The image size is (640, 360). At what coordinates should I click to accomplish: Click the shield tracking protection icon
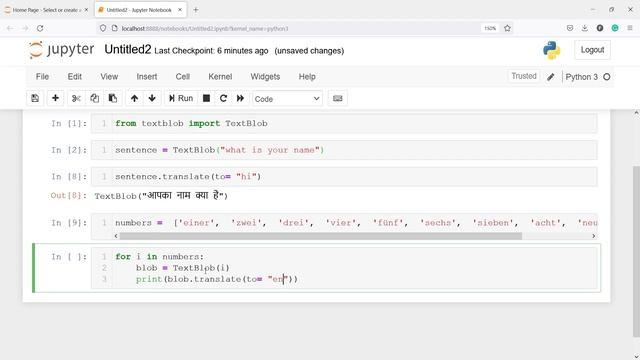coord(103,28)
